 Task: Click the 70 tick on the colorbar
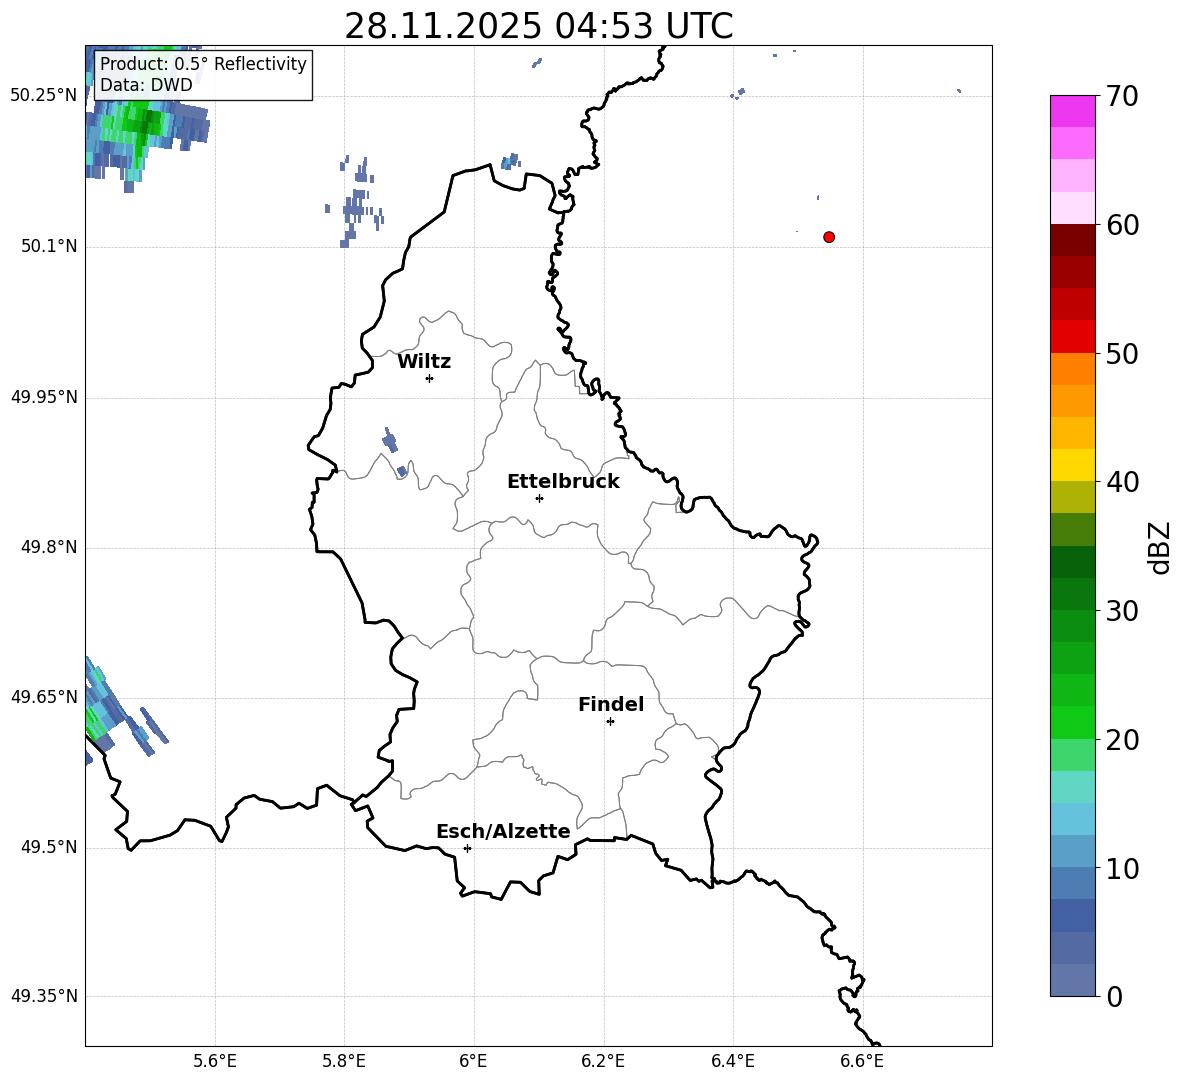tap(1122, 96)
